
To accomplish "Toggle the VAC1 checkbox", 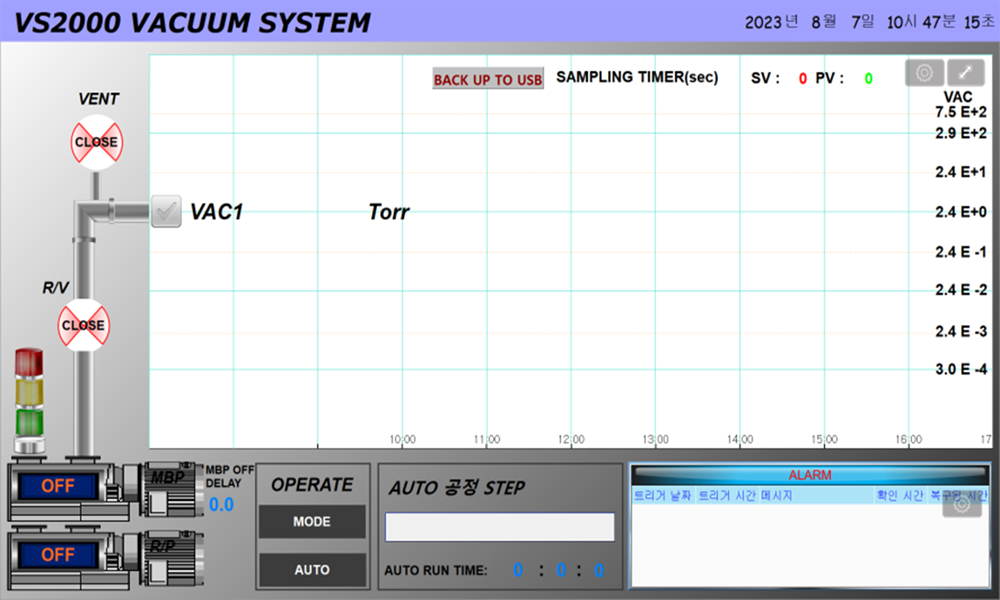I will (x=165, y=211).
